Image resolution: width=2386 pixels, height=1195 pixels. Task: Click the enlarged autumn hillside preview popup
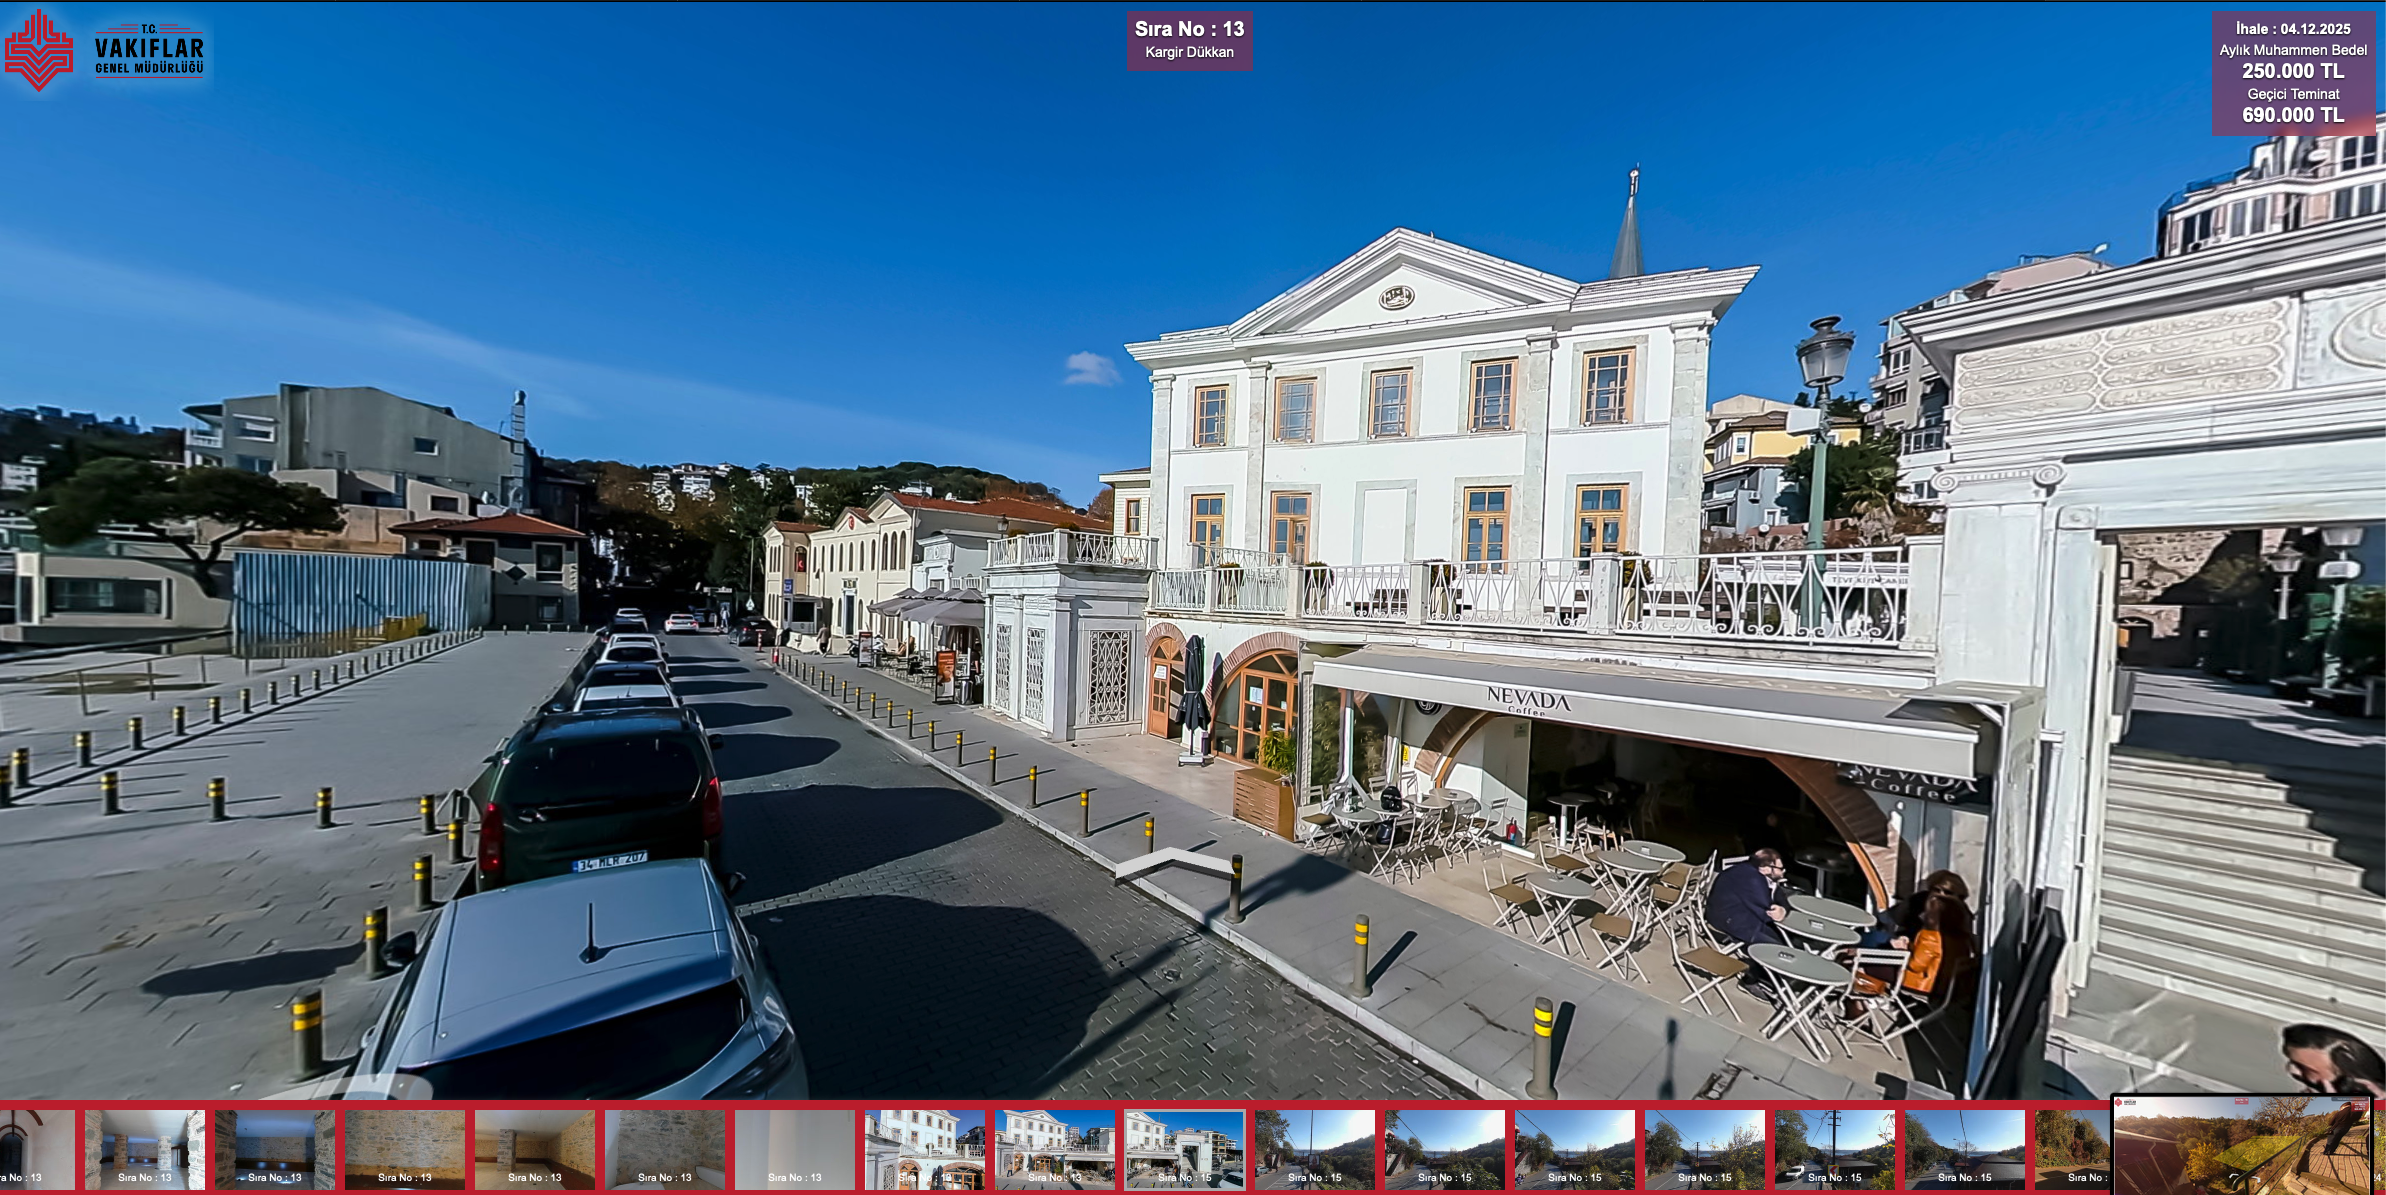2240,1146
